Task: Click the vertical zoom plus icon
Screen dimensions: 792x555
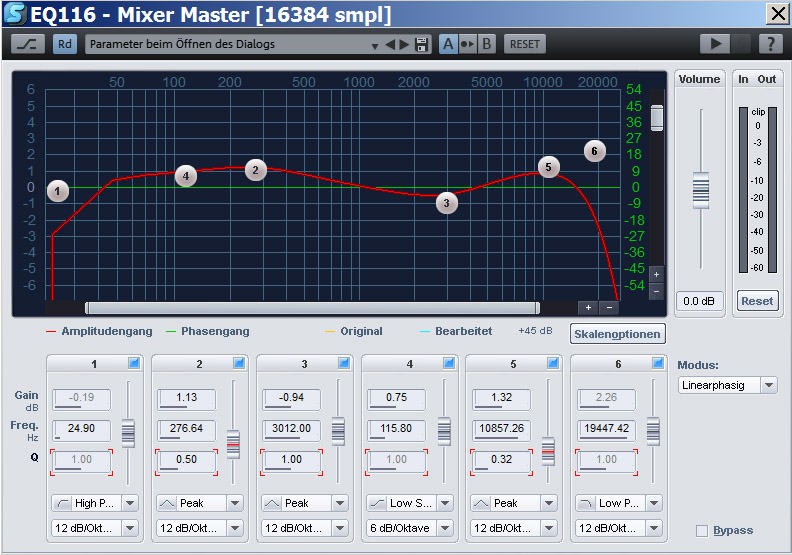Action: point(656,275)
